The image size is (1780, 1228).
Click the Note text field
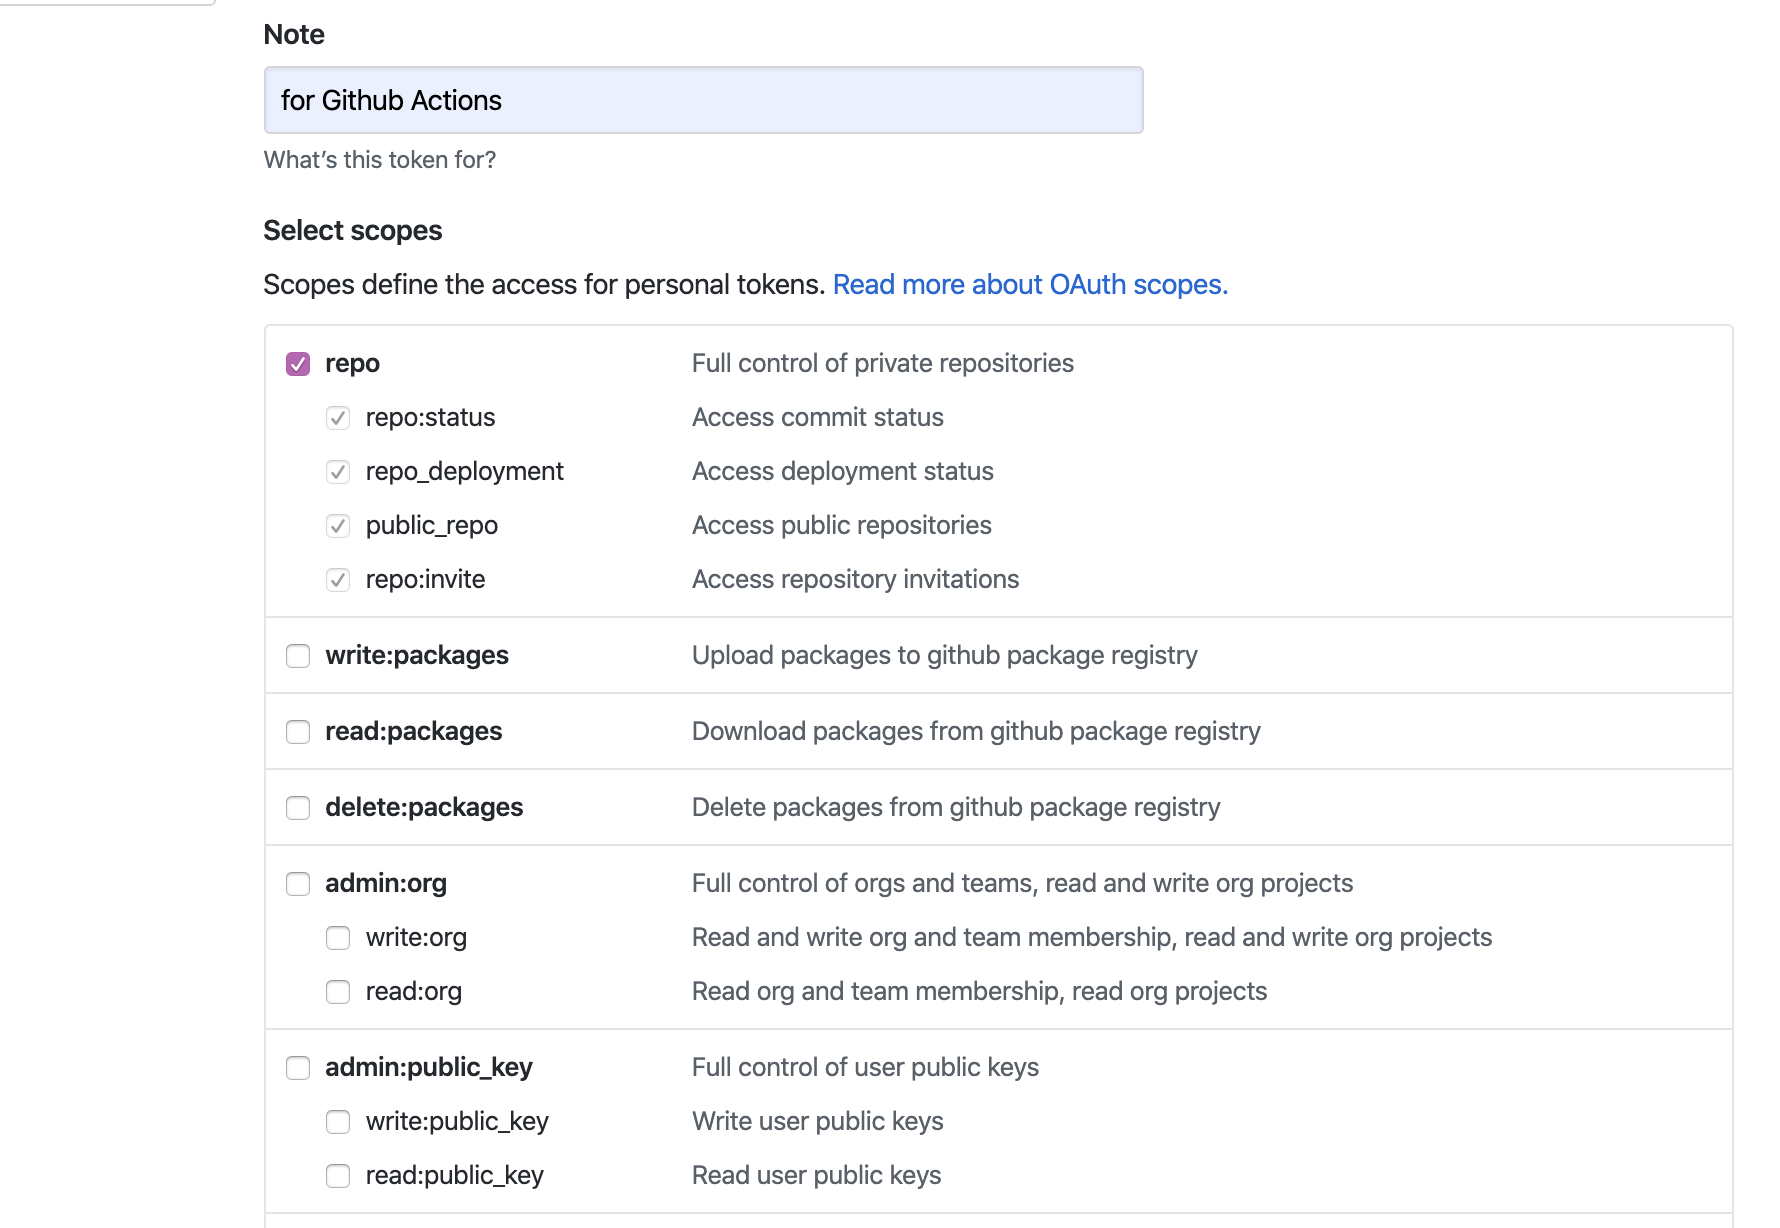point(703,100)
